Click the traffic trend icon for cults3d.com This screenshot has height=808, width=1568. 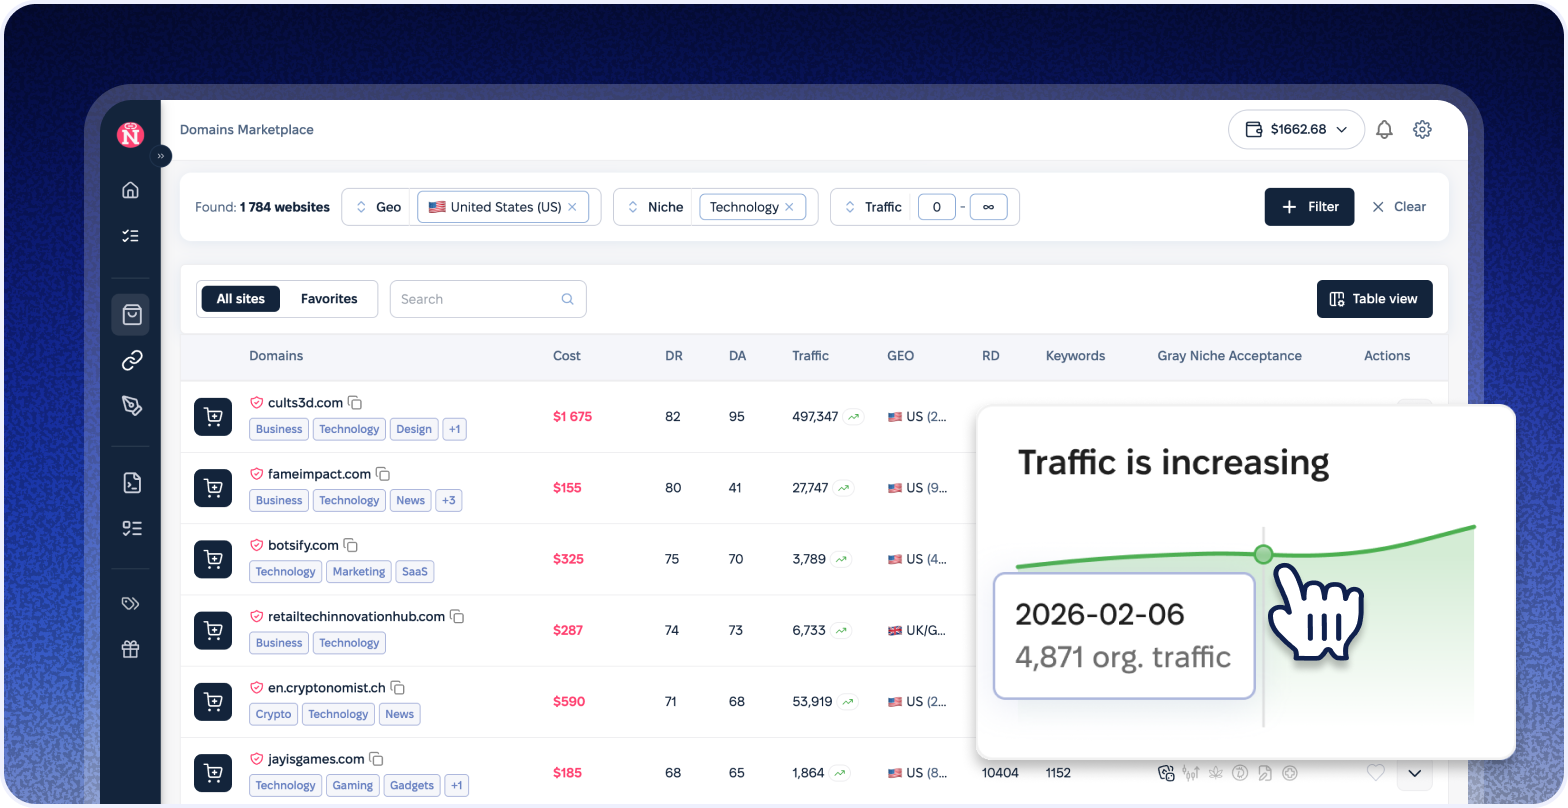tap(853, 417)
